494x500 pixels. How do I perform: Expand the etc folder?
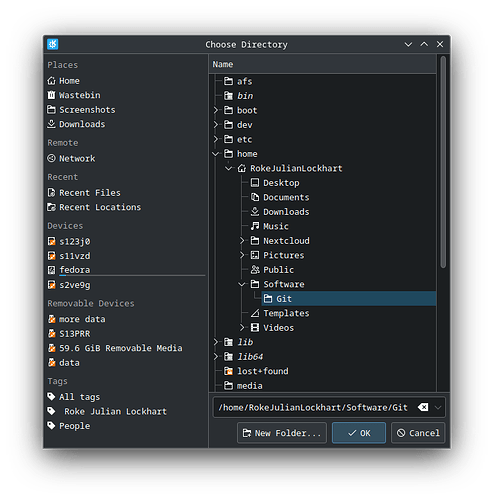[x=216, y=139]
